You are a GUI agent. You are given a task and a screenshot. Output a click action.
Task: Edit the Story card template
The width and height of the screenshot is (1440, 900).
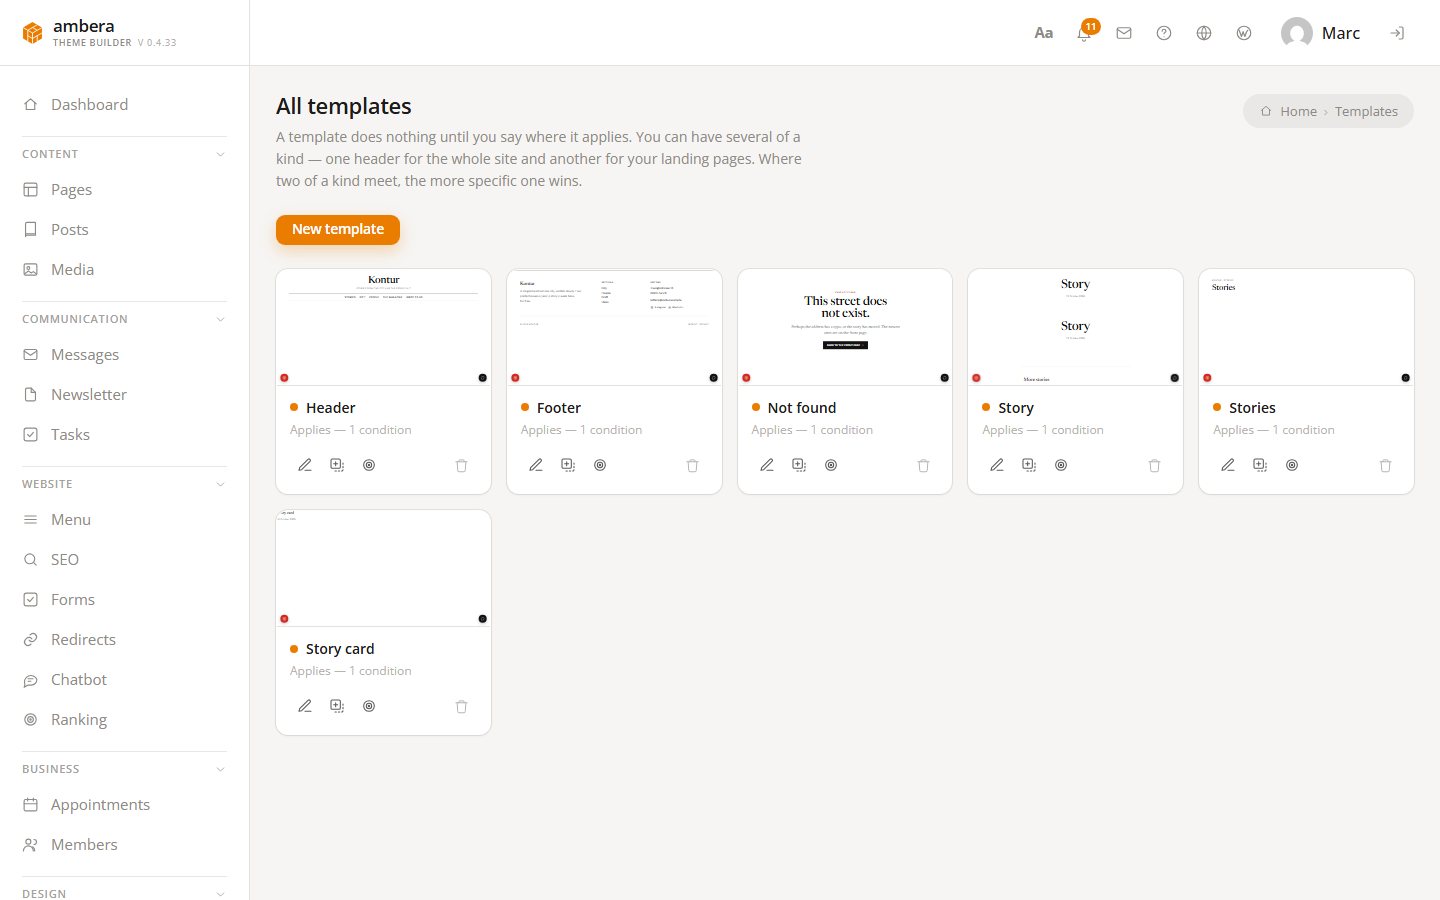click(305, 706)
